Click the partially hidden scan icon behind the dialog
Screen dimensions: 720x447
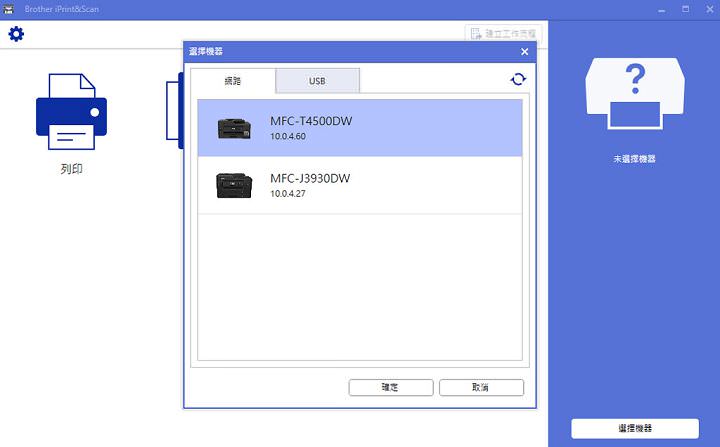point(175,111)
